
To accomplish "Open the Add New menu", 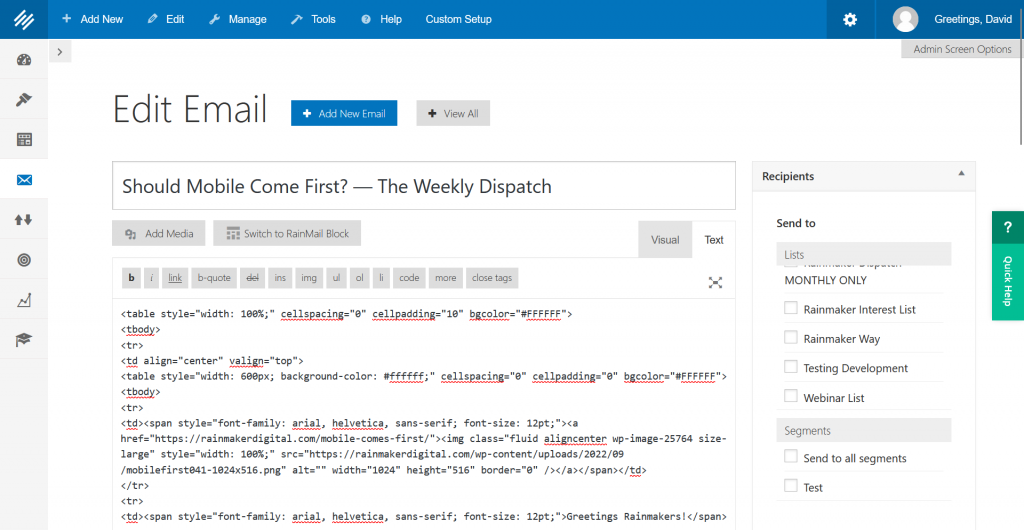I will pos(92,20).
